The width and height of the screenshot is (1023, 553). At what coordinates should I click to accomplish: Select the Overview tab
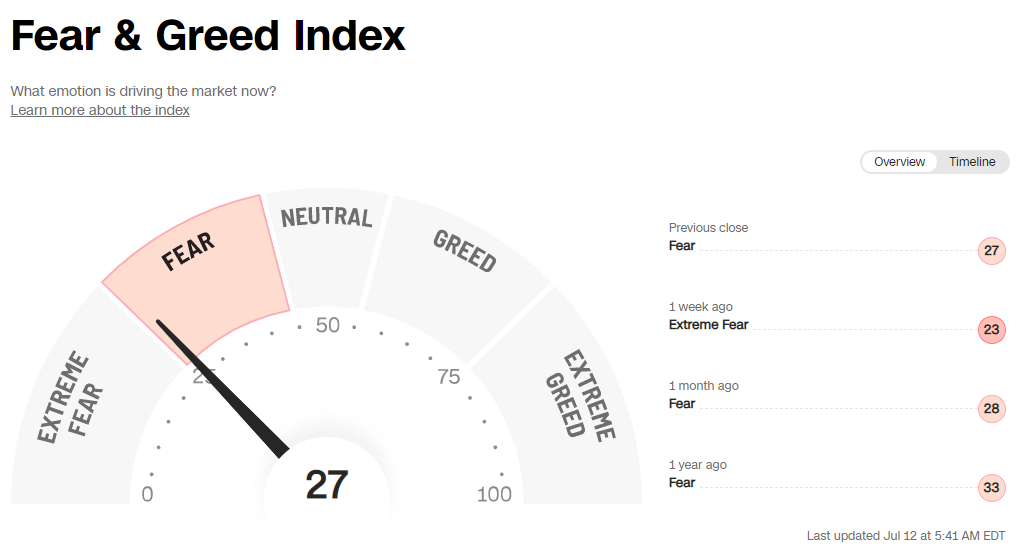[x=899, y=162]
